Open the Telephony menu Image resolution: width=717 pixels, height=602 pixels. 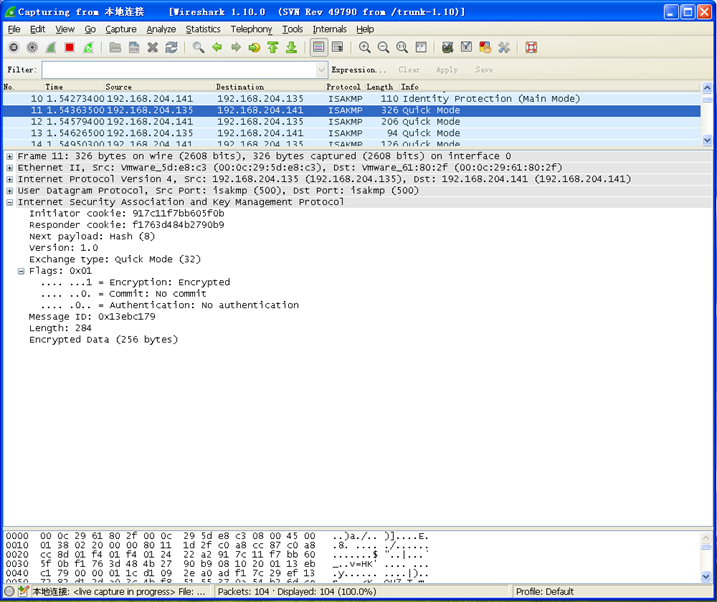[x=251, y=29]
